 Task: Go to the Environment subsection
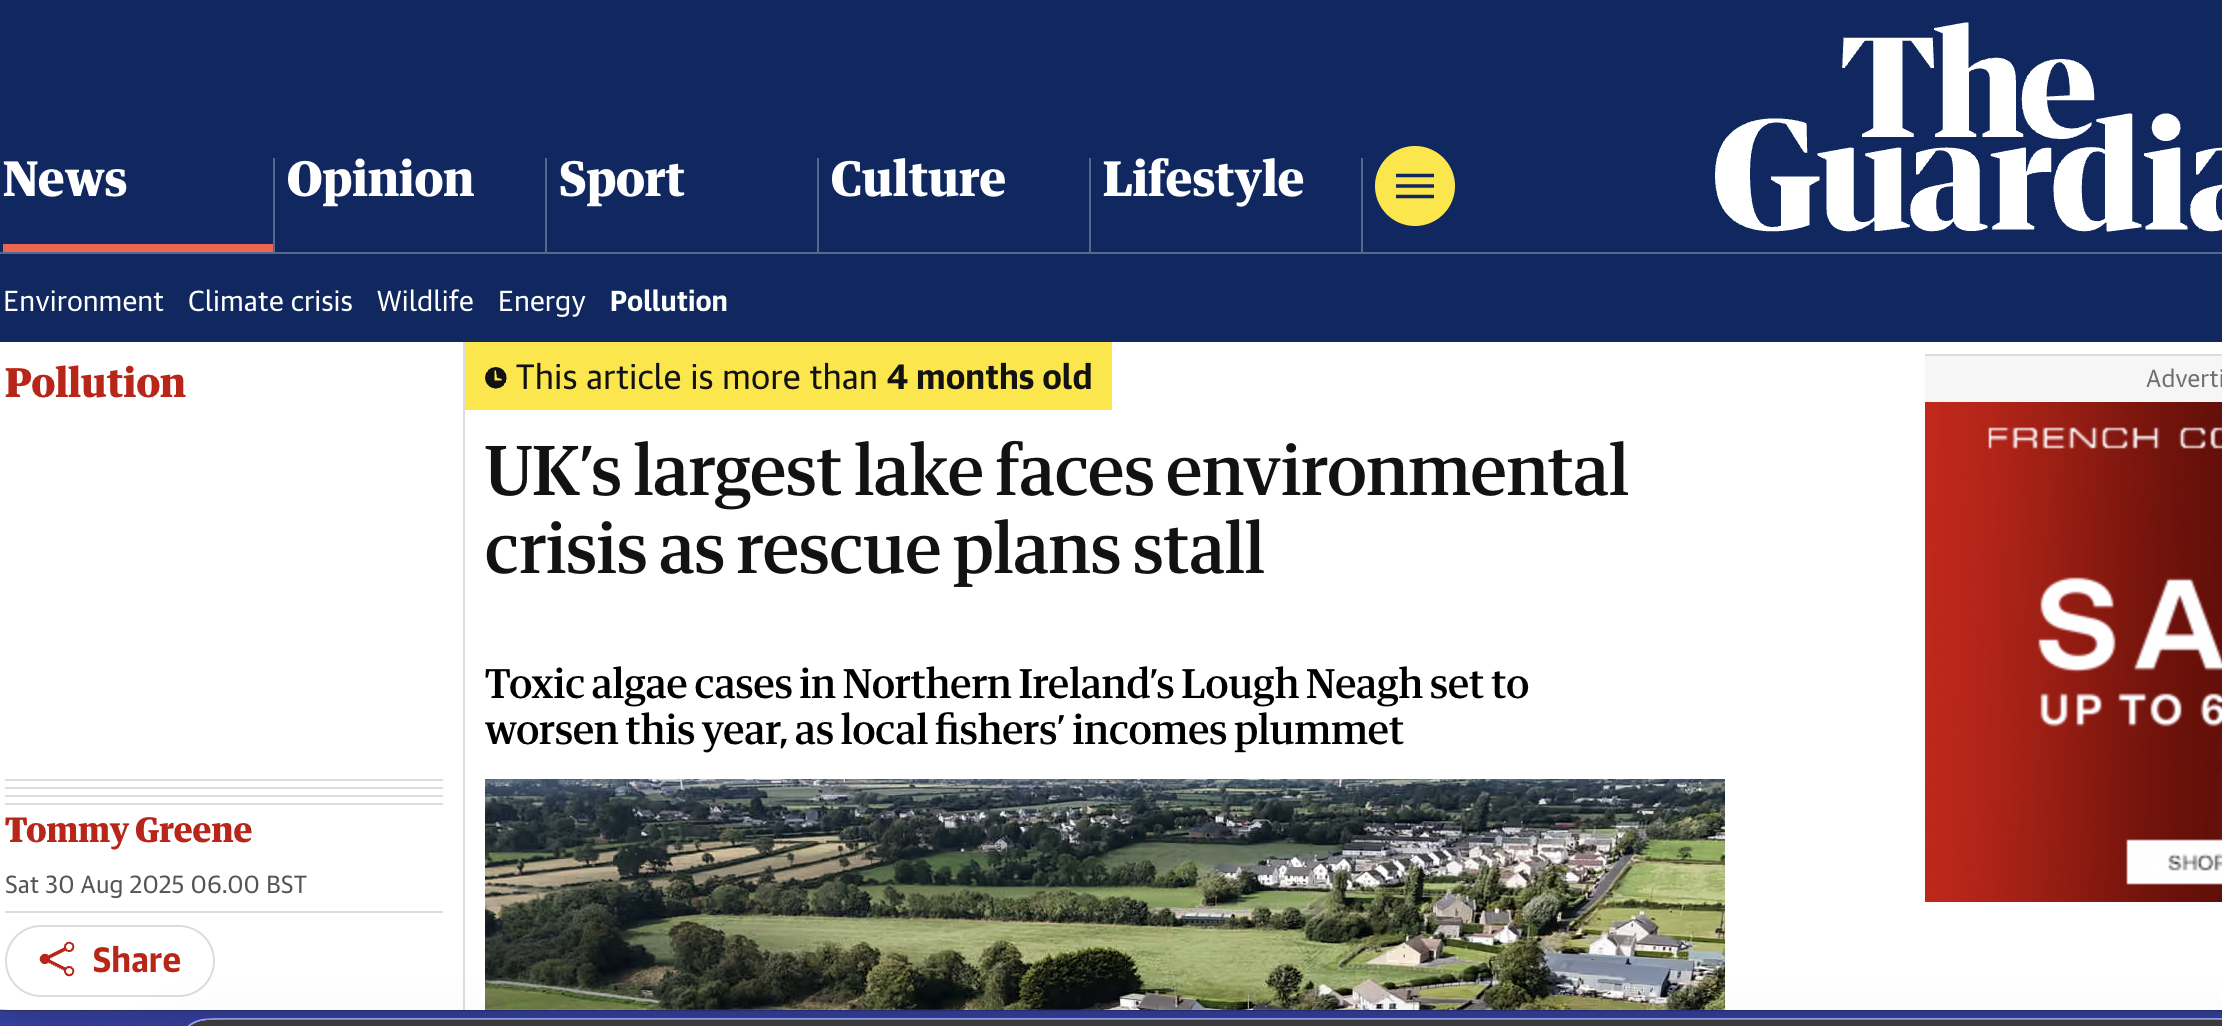pos(84,301)
